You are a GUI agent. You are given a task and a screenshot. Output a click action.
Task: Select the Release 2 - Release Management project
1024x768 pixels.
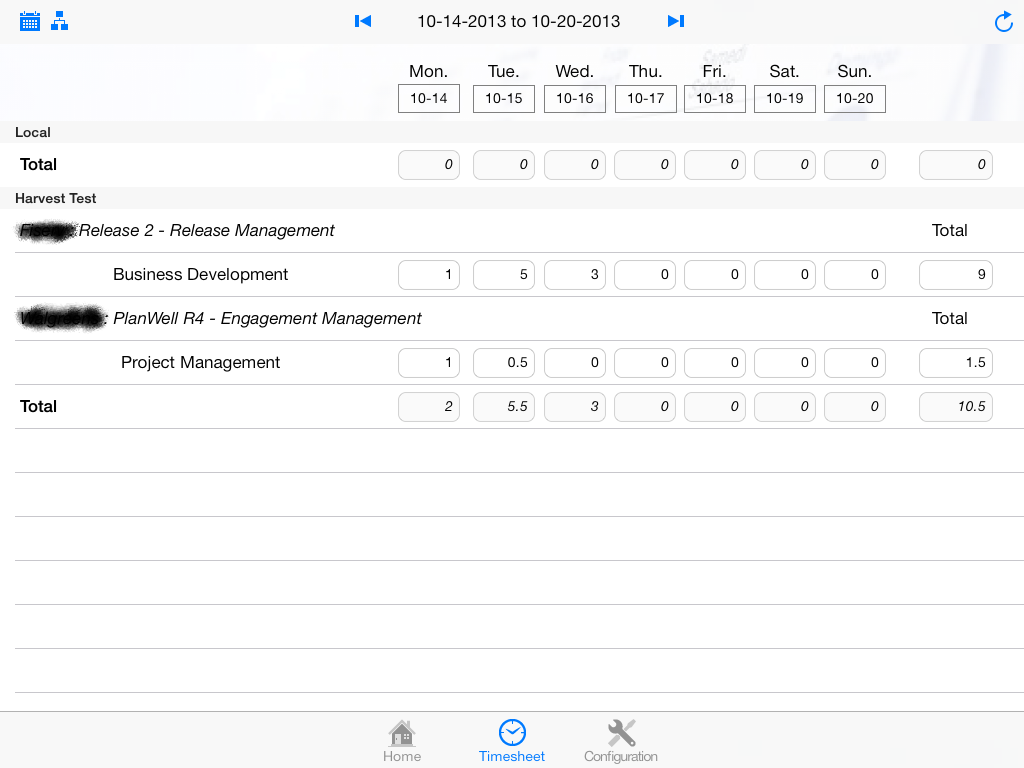pos(206,231)
